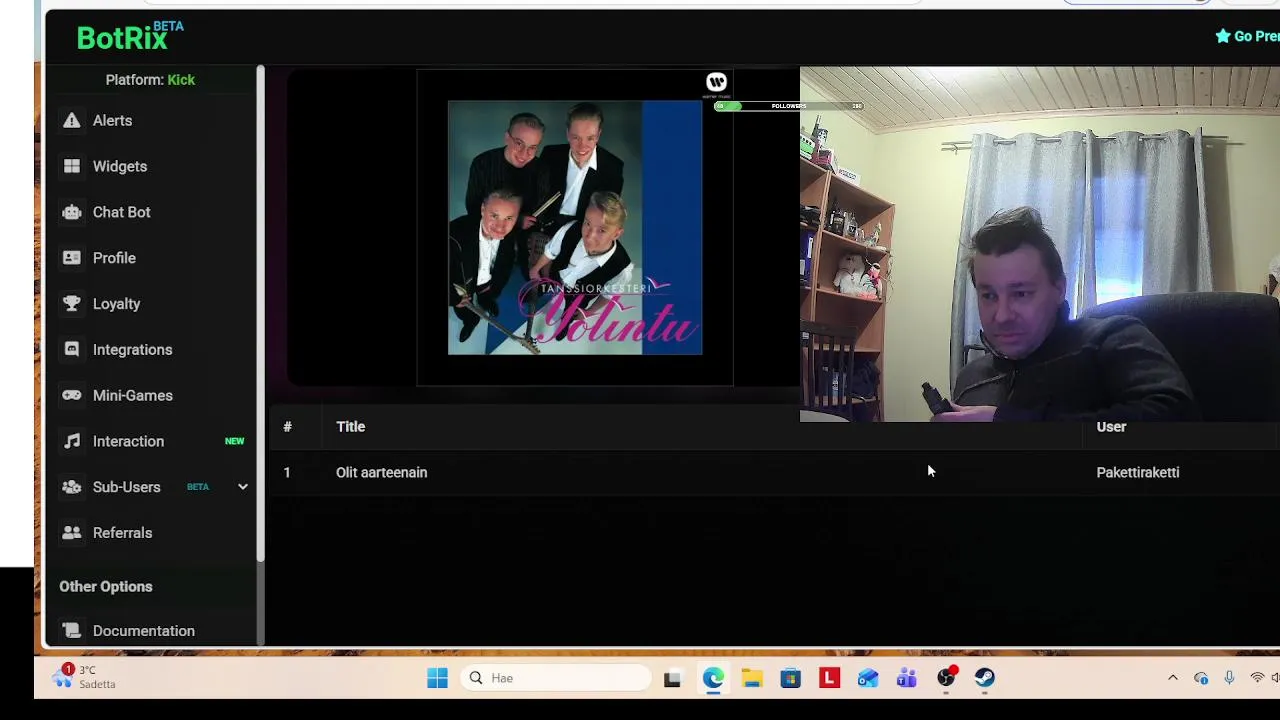
Task: Open Outlook from the taskbar
Action: (x=868, y=678)
